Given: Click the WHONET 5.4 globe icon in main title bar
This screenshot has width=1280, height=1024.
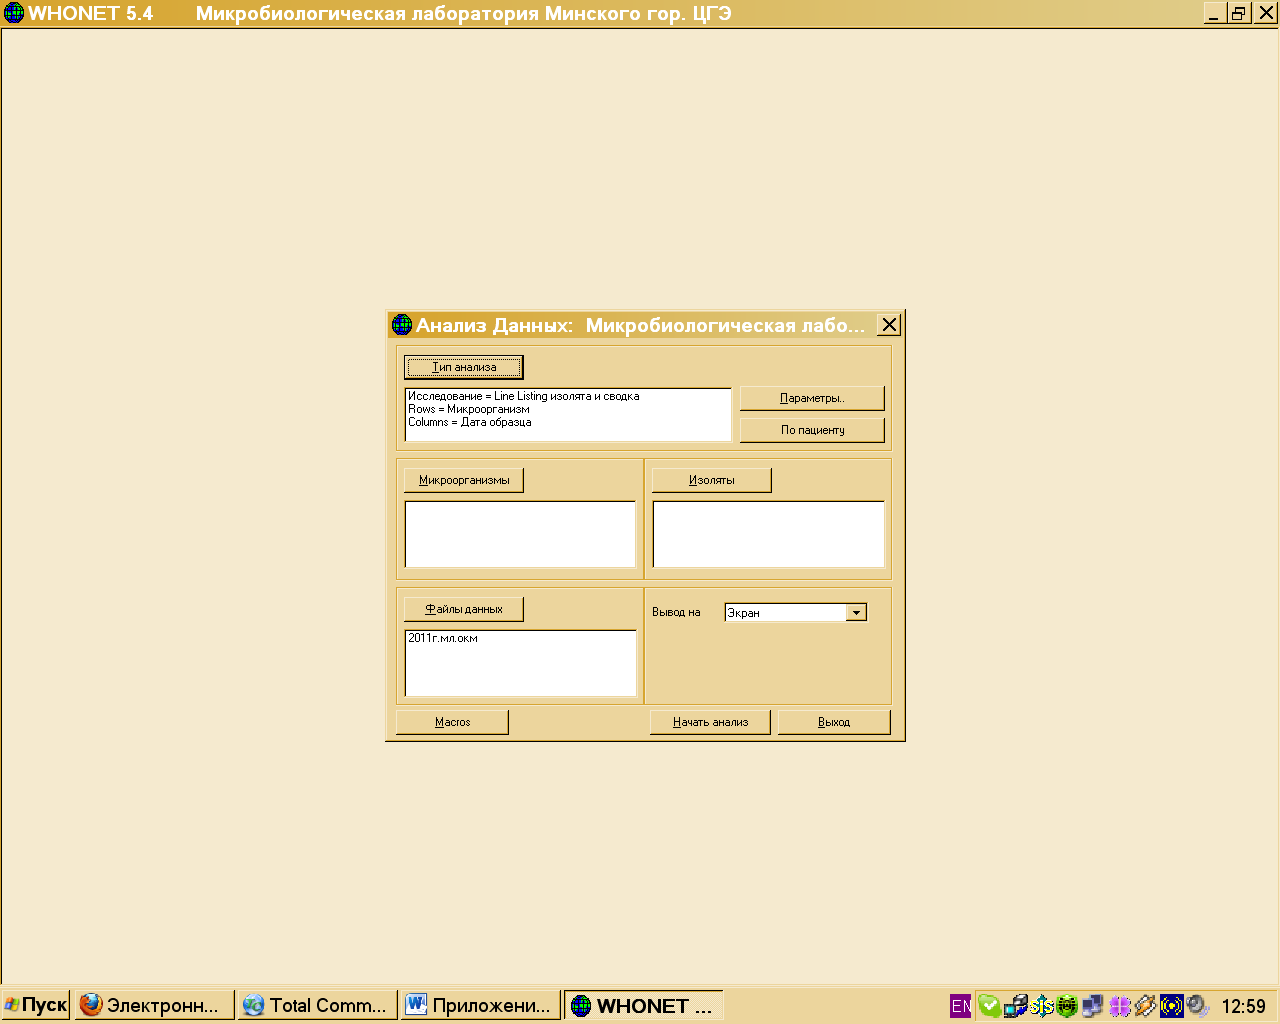Looking at the screenshot, I should [x=14, y=13].
